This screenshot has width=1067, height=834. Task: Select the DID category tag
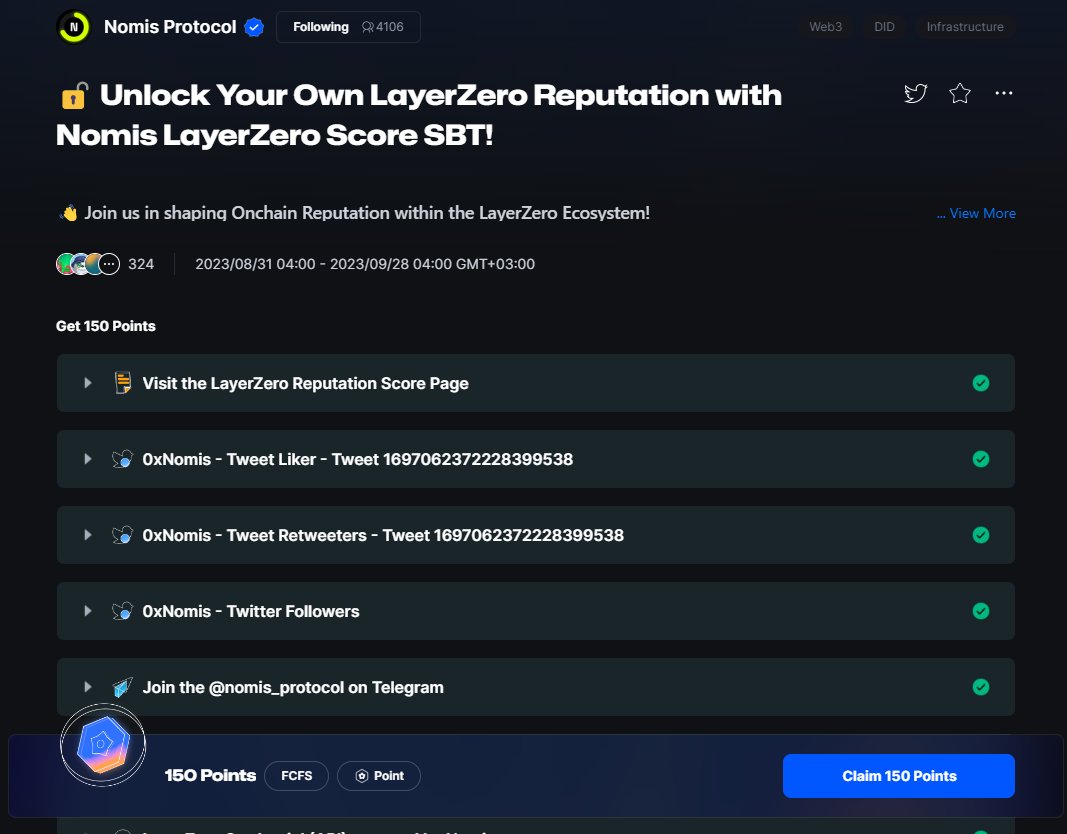pyautogui.click(x=884, y=27)
